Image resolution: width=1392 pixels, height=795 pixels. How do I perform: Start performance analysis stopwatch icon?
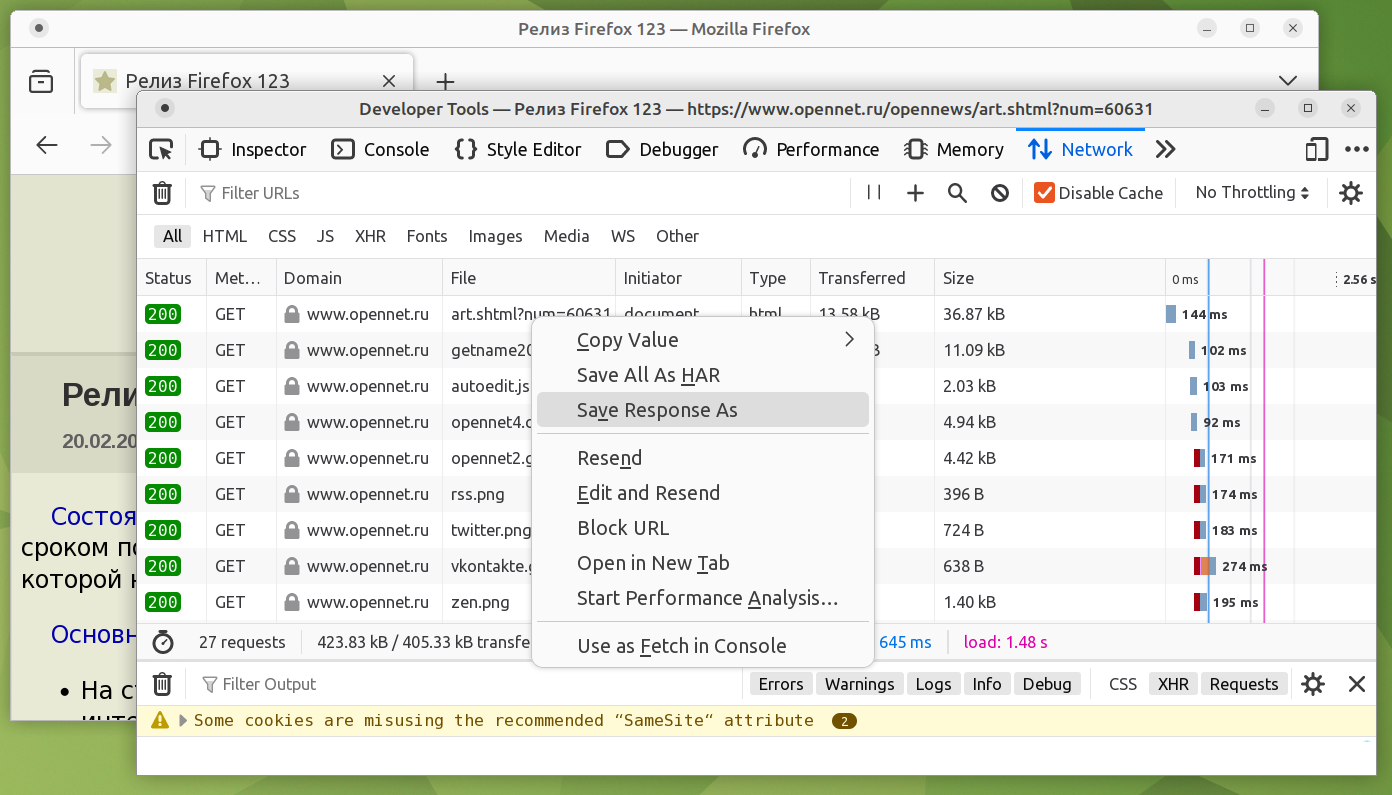163,642
